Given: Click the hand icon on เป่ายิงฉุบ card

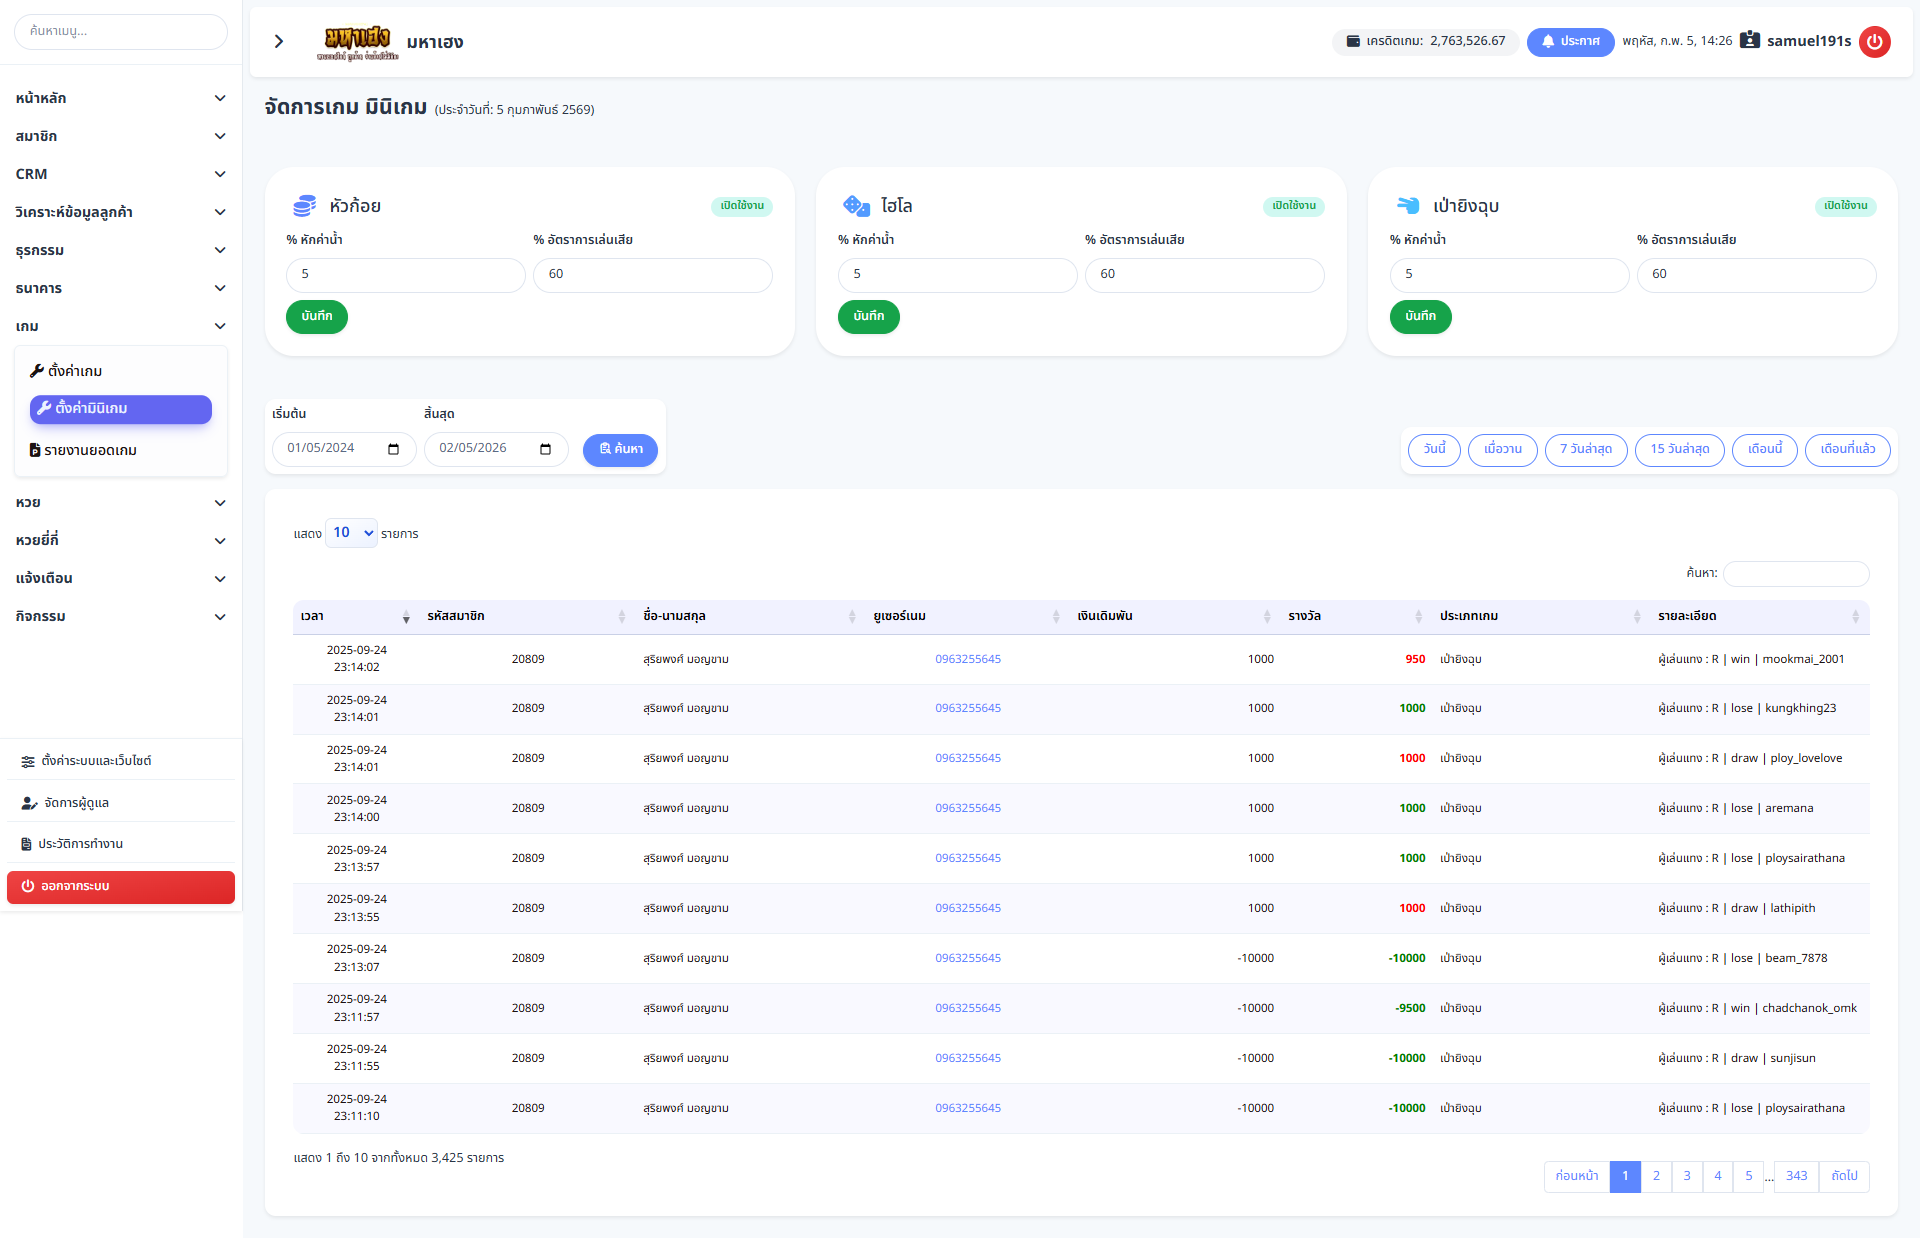Looking at the screenshot, I should point(1408,206).
